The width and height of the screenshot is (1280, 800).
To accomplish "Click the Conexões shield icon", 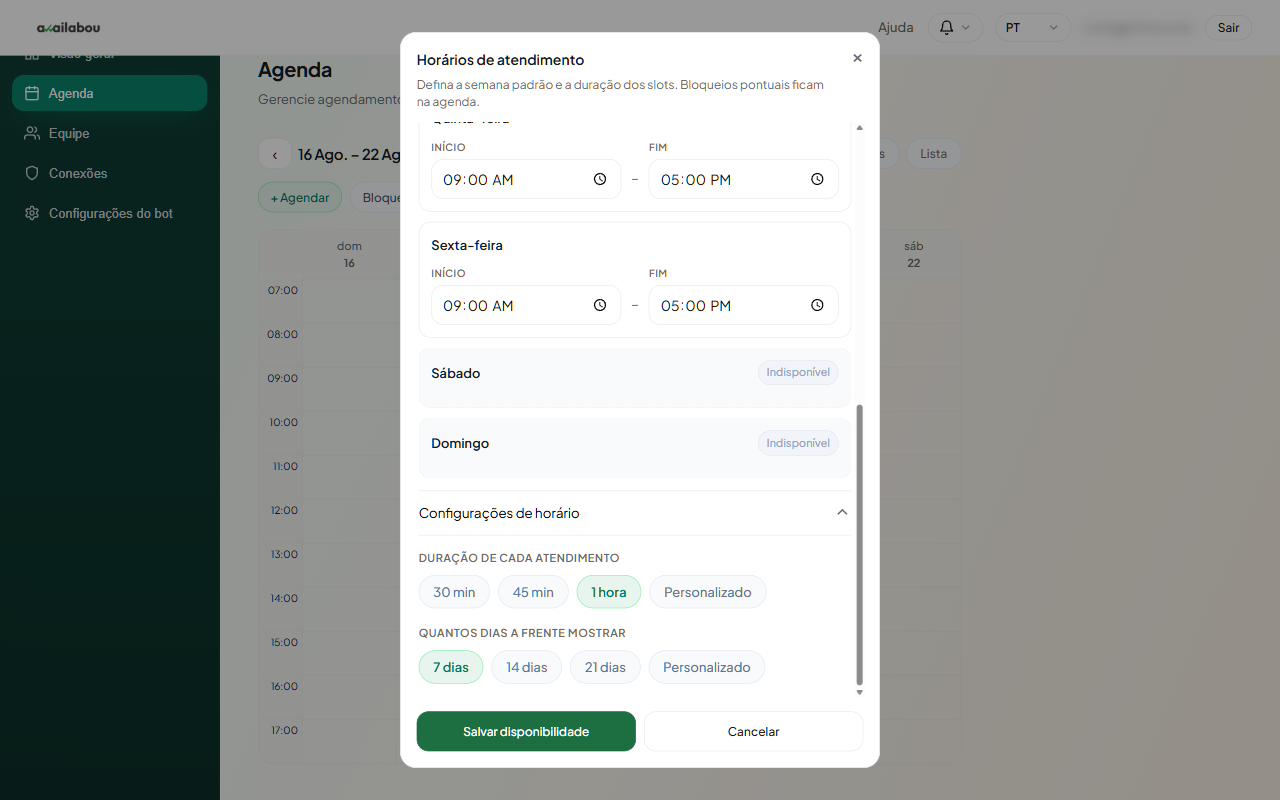I will tap(32, 173).
